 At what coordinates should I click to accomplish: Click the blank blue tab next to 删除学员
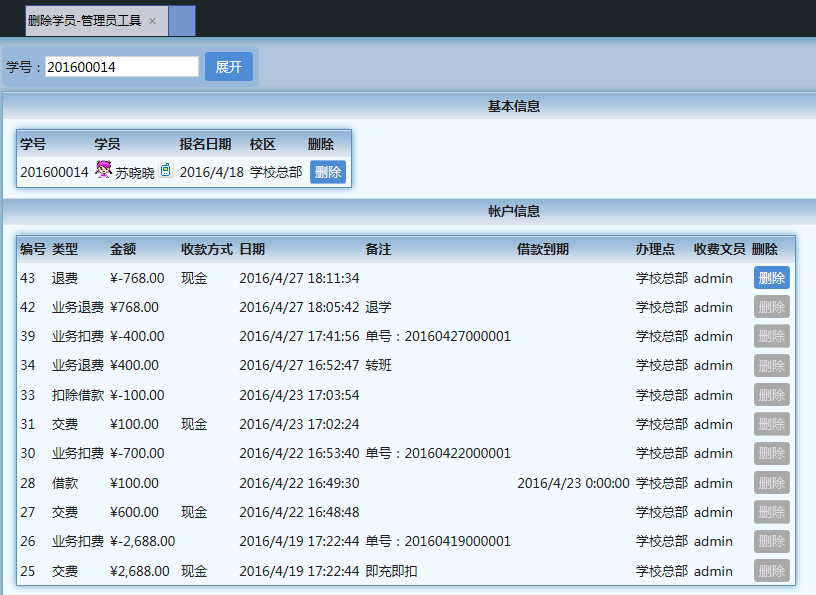point(182,21)
